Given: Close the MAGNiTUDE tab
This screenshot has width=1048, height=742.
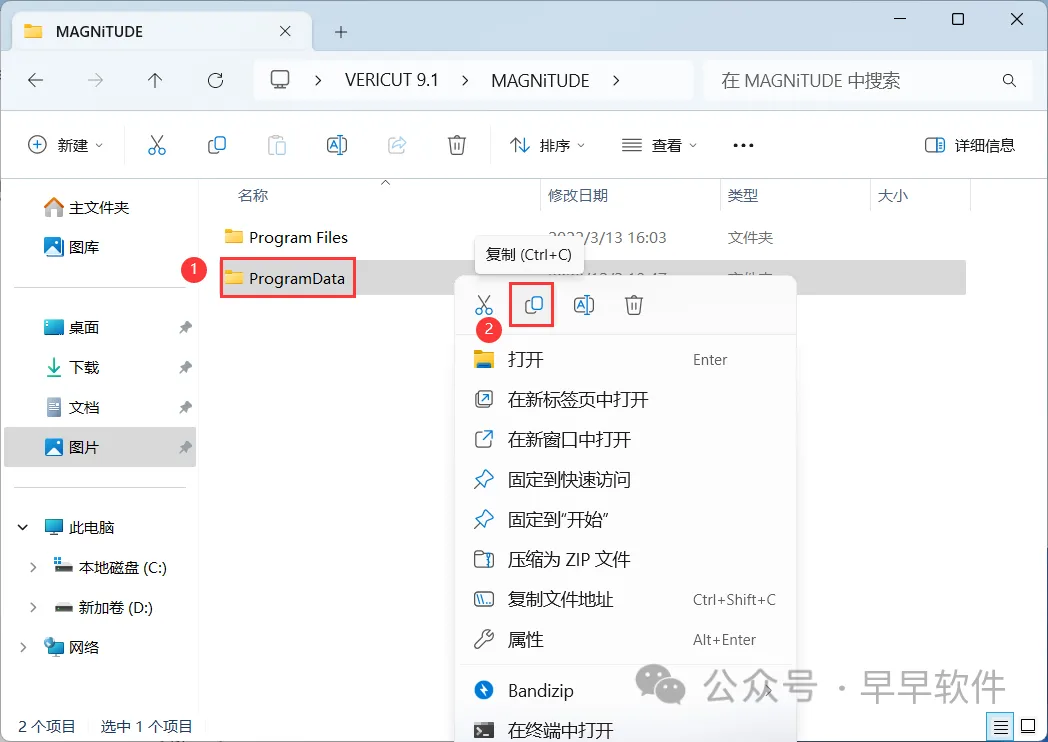Looking at the screenshot, I should coord(285,31).
